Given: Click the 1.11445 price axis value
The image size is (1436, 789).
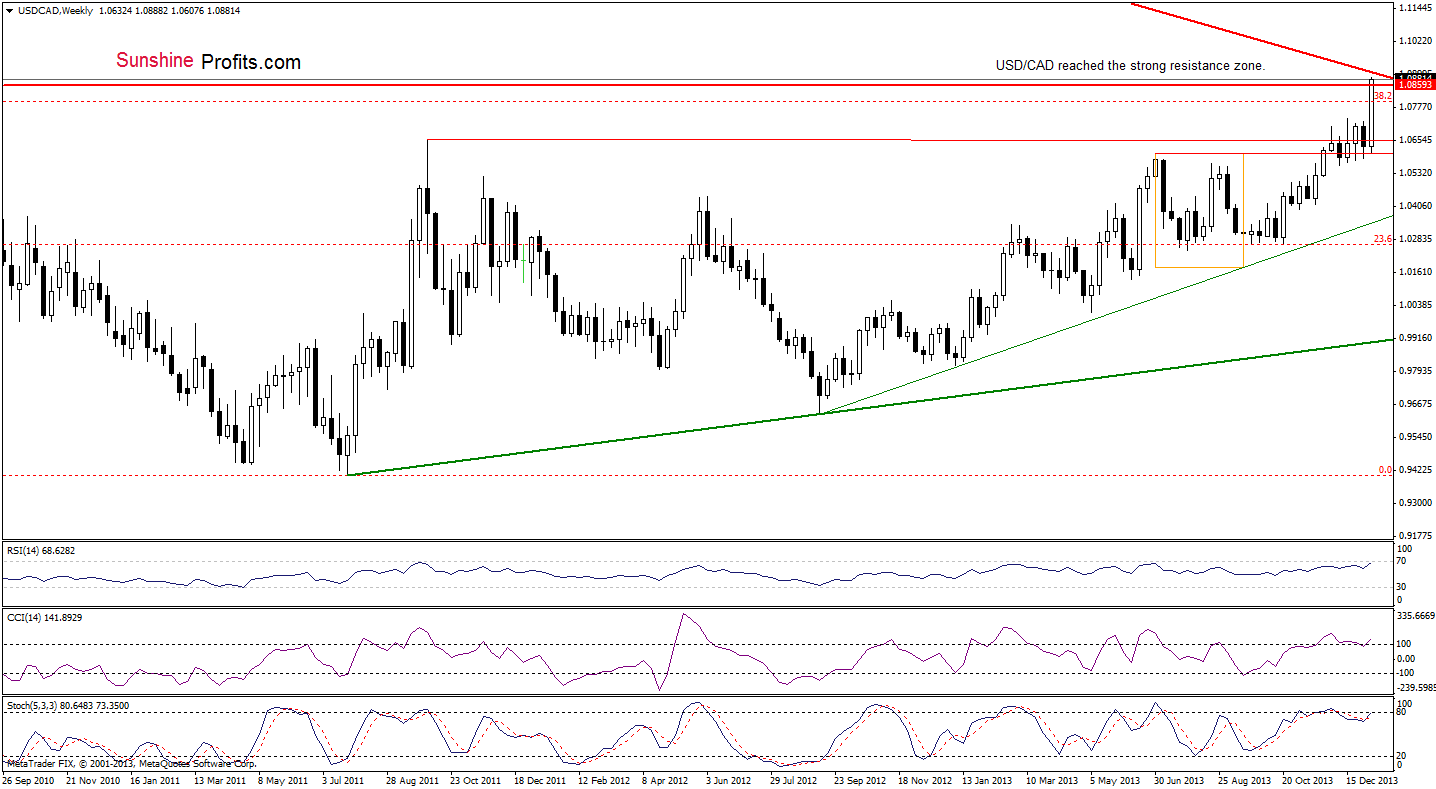Looking at the screenshot, I should [1417, 8].
